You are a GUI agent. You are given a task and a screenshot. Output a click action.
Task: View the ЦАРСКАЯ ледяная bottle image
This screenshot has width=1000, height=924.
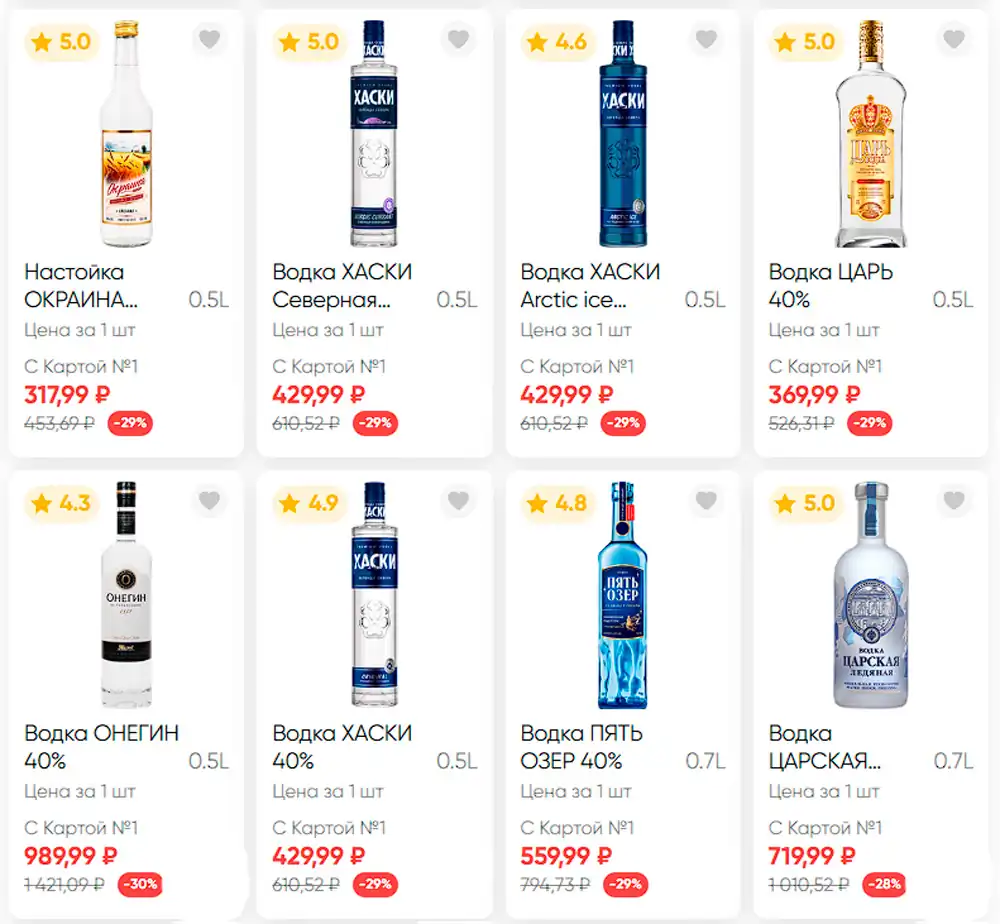pyautogui.click(x=871, y=594)
